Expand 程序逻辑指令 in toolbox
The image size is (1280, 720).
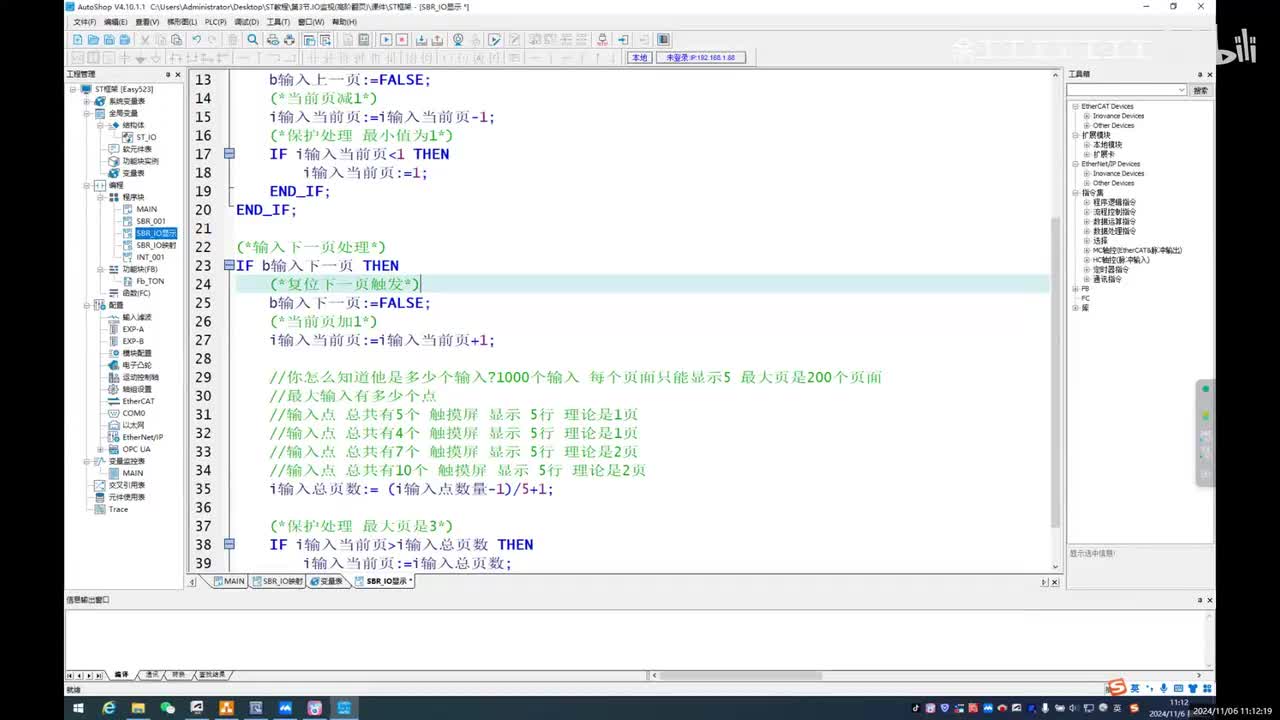1086,202
